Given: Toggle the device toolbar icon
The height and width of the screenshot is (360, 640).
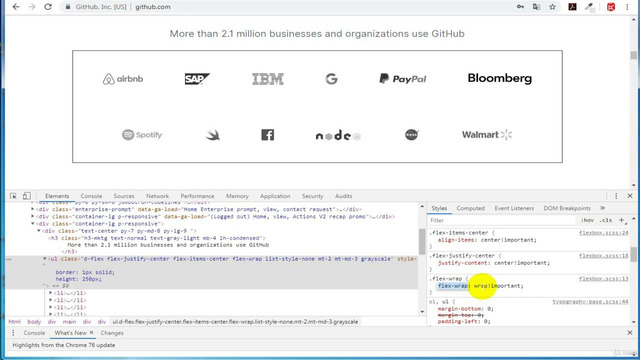Looking at the screenshot, I should pyautogui.click(x=27, y=196).
